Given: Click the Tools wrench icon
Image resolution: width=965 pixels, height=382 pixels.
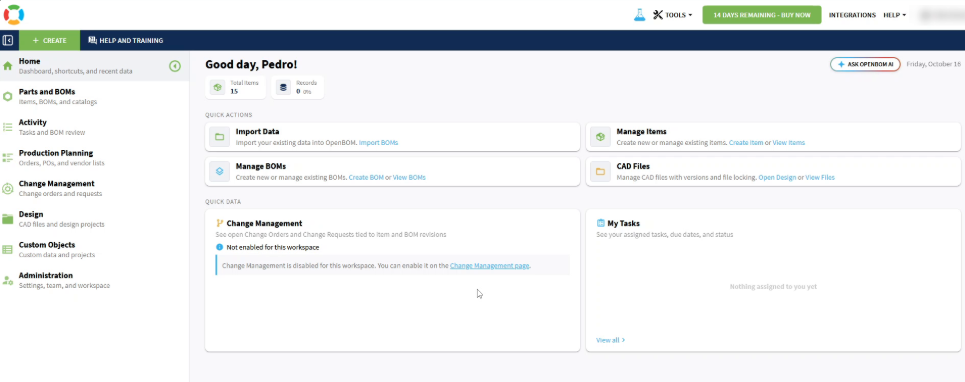Looking at the screenshot, I should click(658, 15).
